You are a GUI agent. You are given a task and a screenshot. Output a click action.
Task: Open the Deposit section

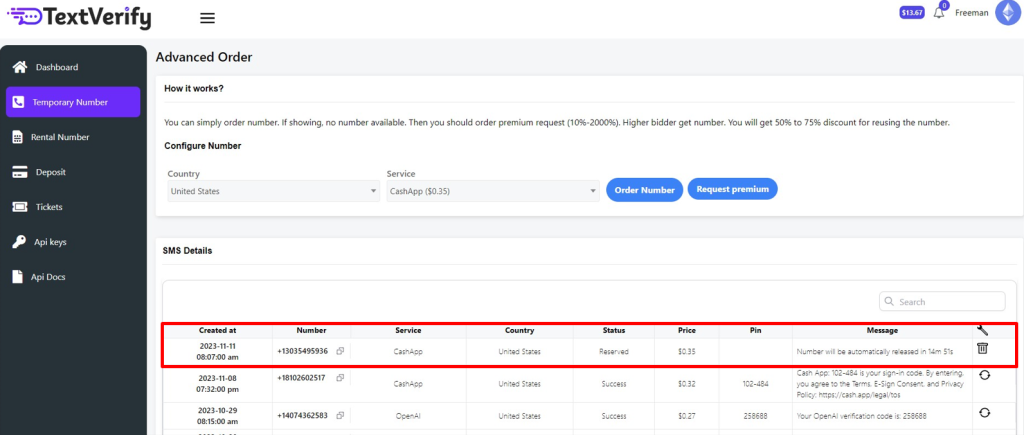(x=50, y=172)
